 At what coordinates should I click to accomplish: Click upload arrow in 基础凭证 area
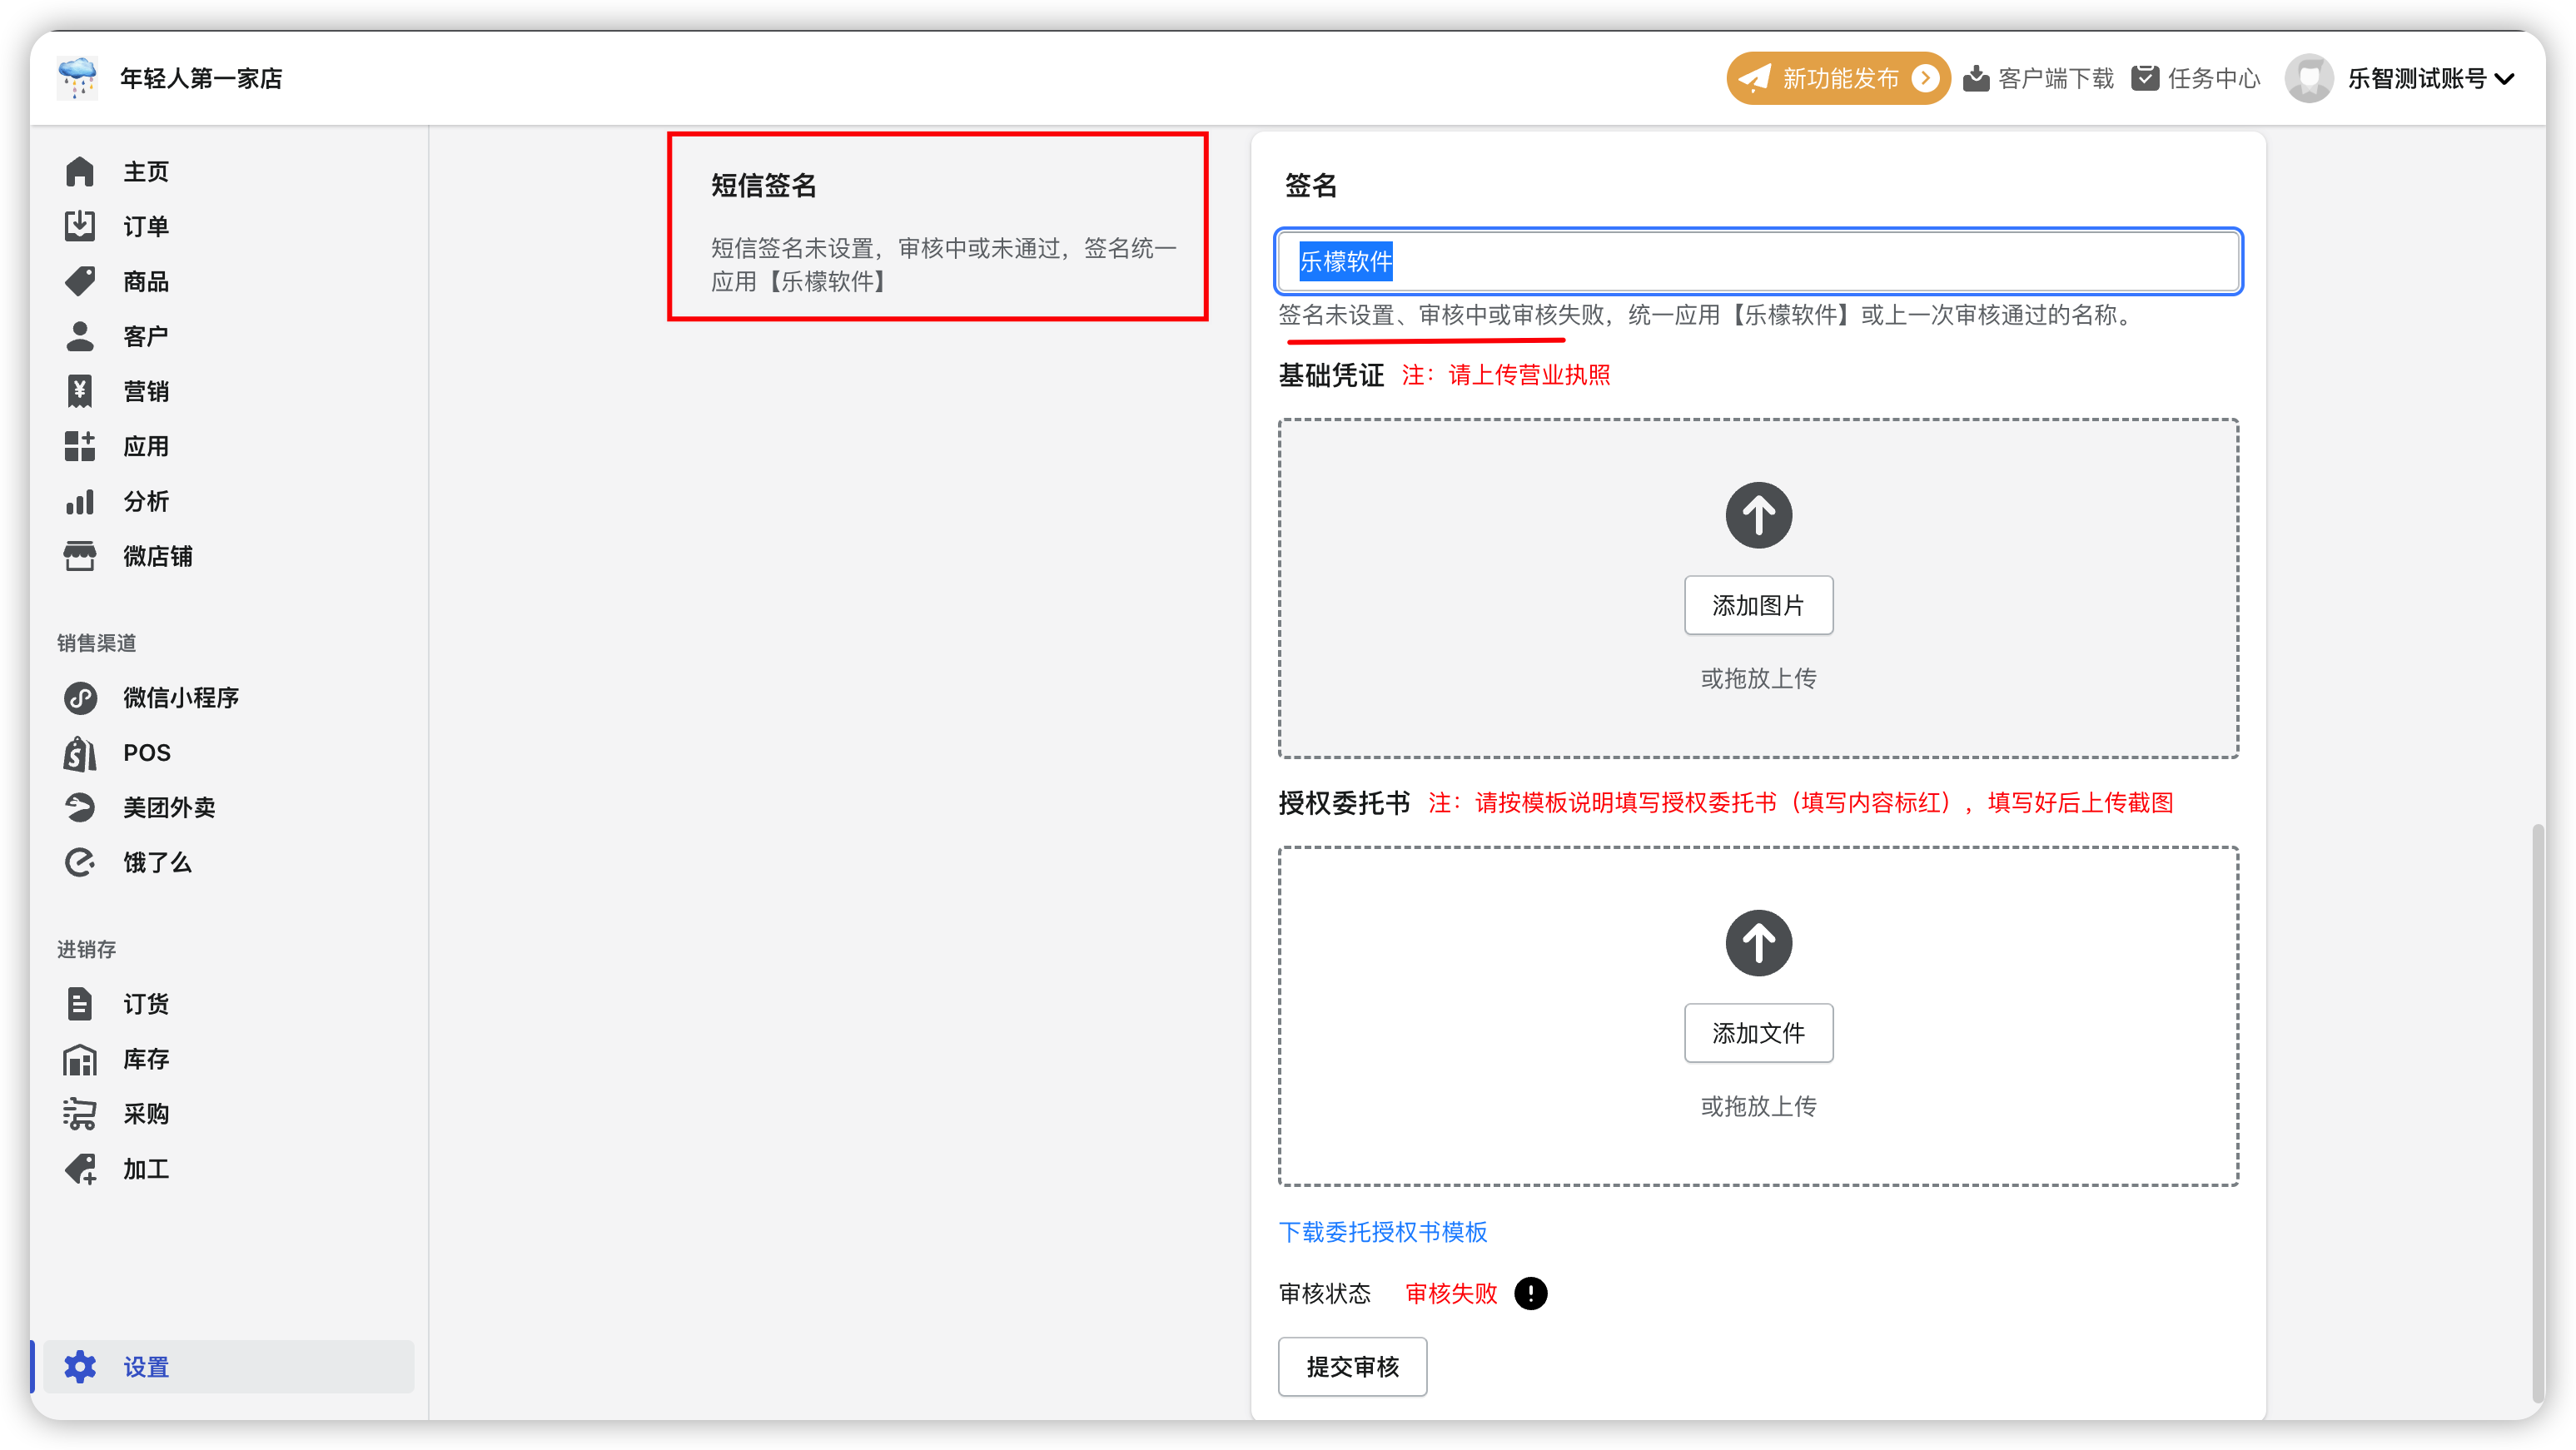pyautogui.click(x=1758, y=515)
